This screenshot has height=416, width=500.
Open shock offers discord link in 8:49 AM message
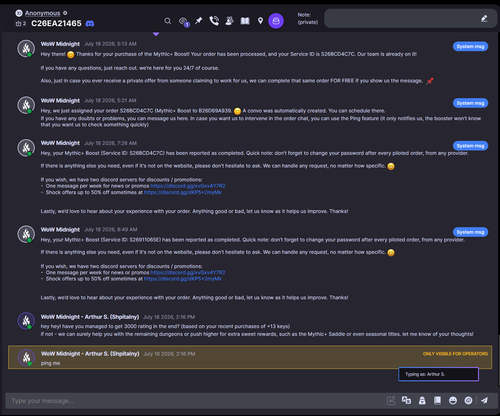pyautogui.click(x=183, y=279)
